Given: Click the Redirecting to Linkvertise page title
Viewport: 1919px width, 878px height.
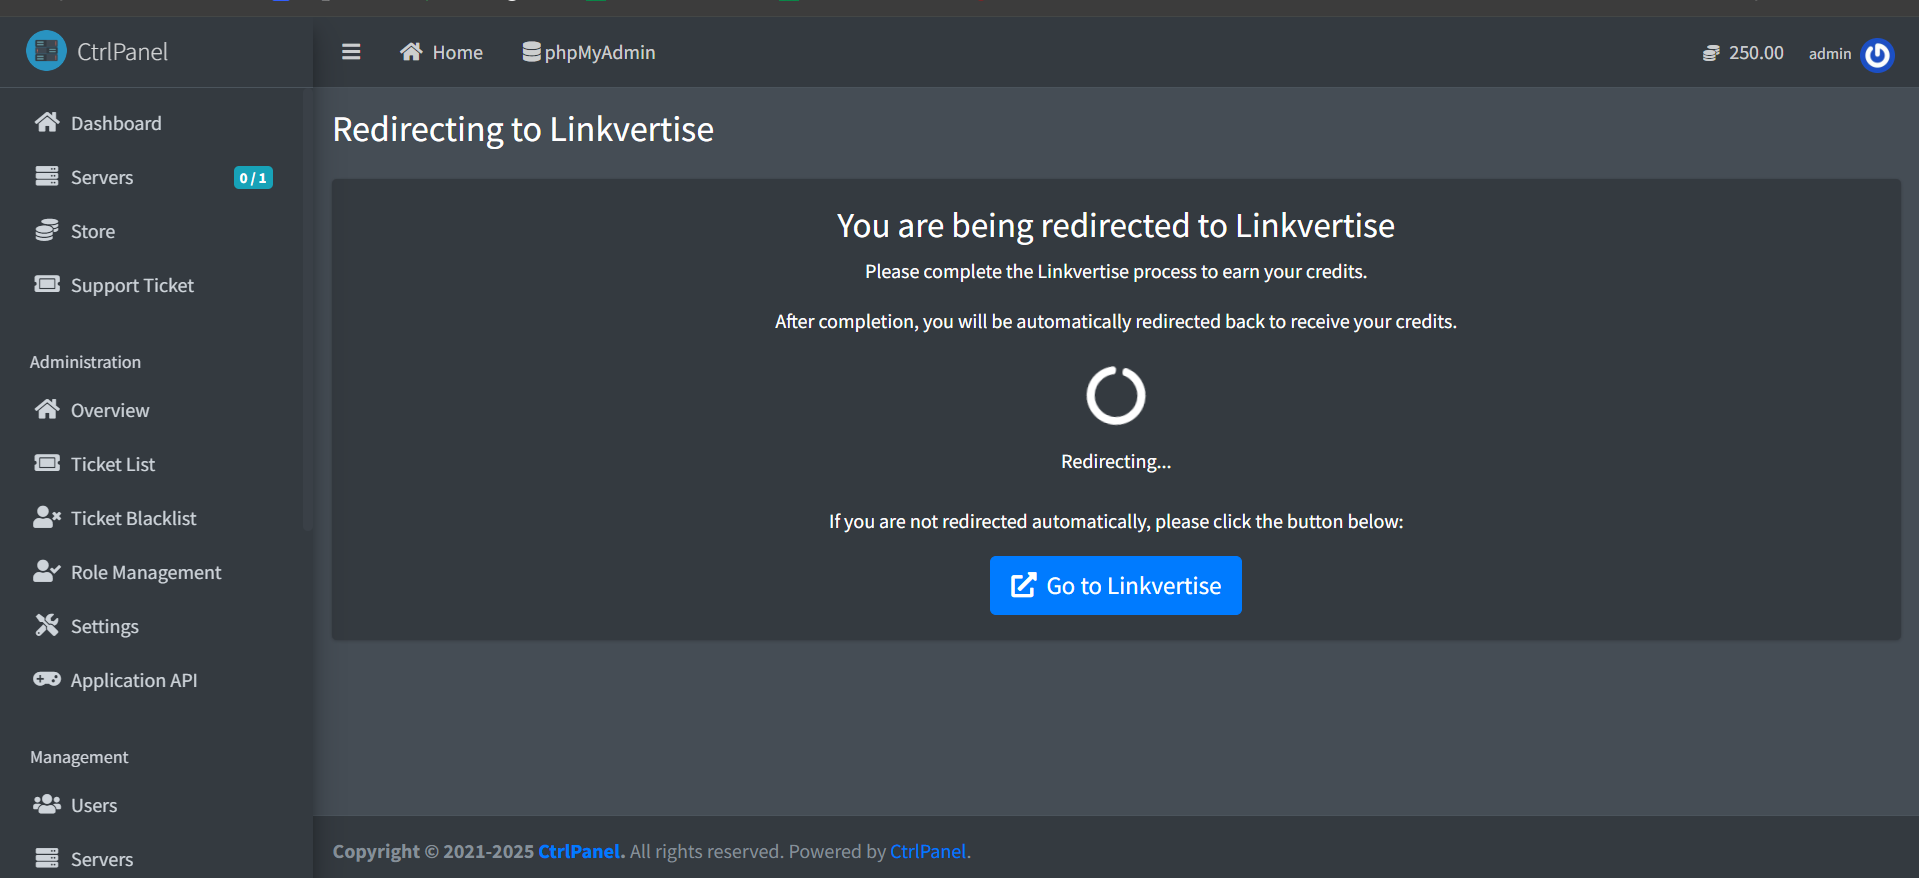Looking at the screenshot, I should click(x=523, y=129).
